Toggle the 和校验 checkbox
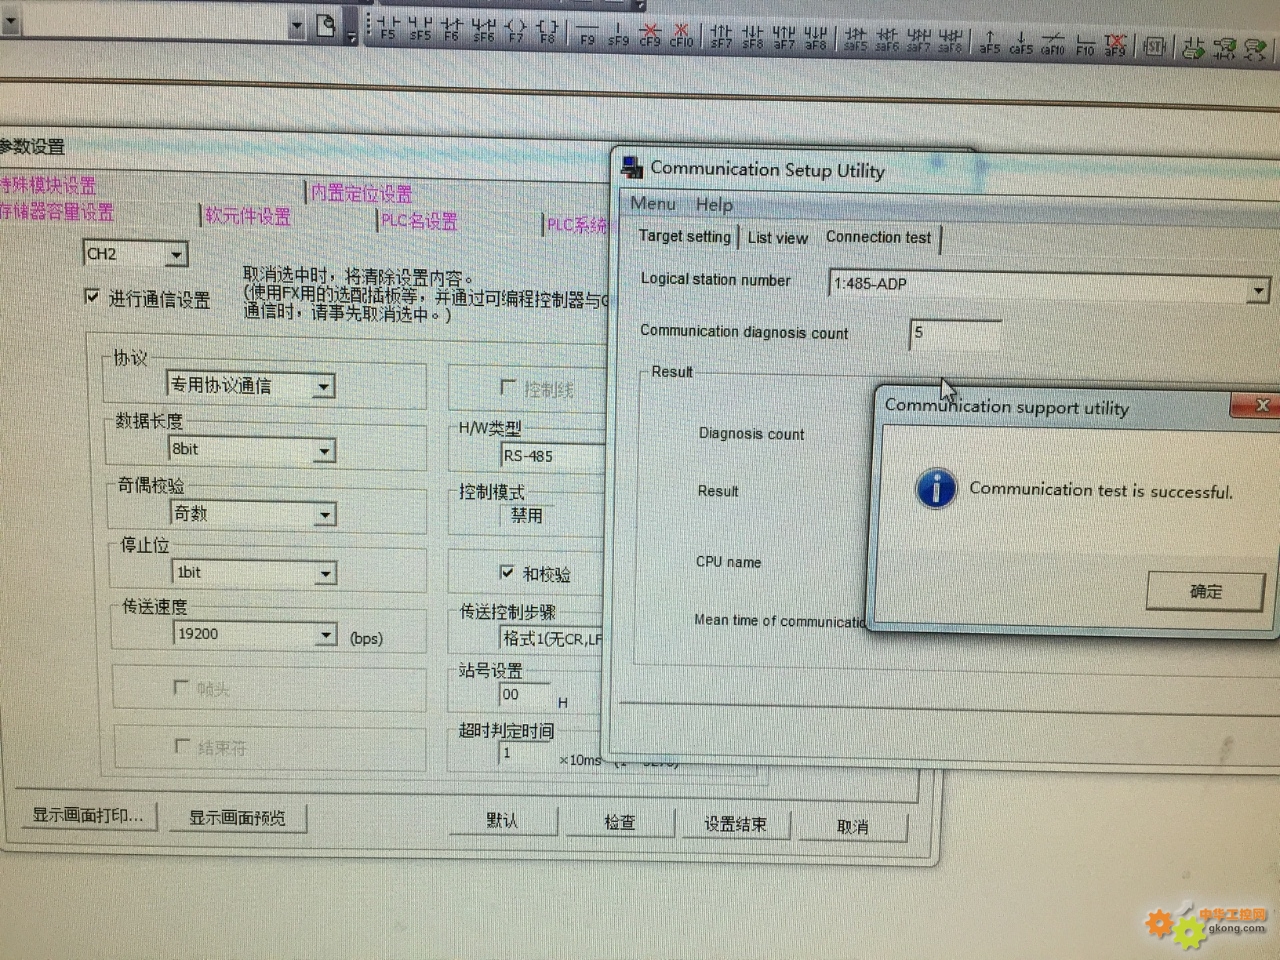The width and height of the screenshot is (1280, 960). [507, 572]
